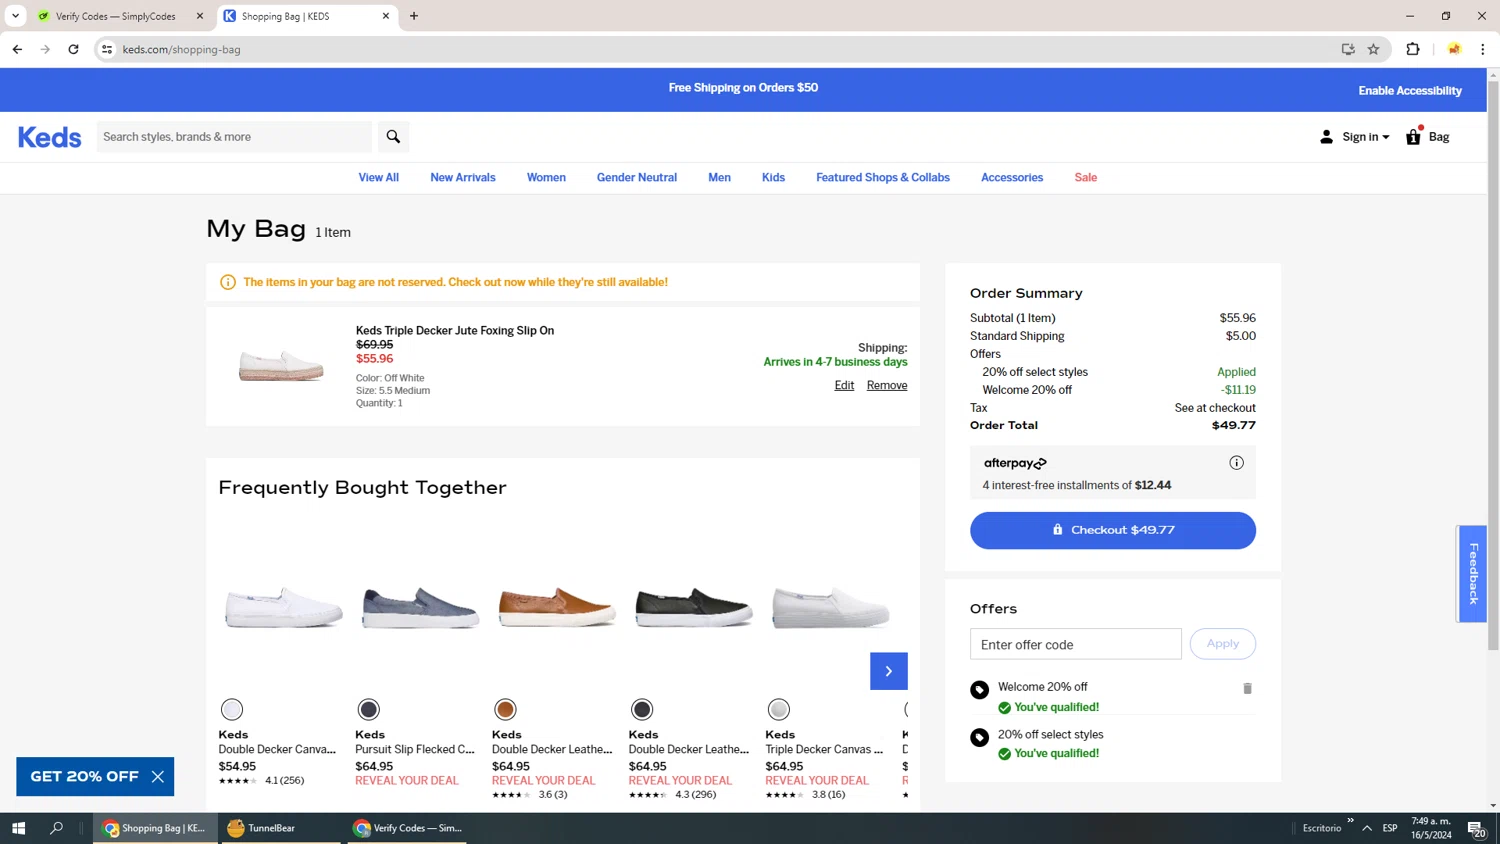The image size is (1500, 844).
Task: Open the New Arrivals menu
Action: [463, 177]
